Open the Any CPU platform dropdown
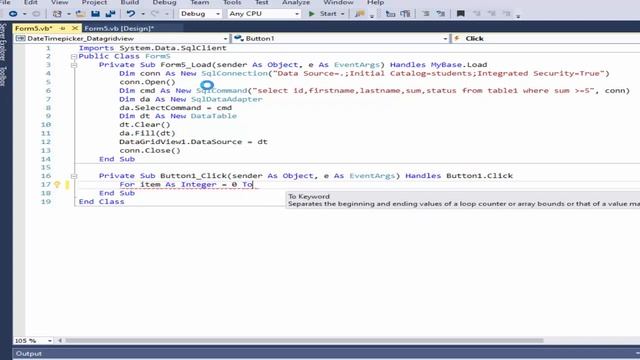The width and height of the screenshot is (640, 360). [x=264, y=14]
